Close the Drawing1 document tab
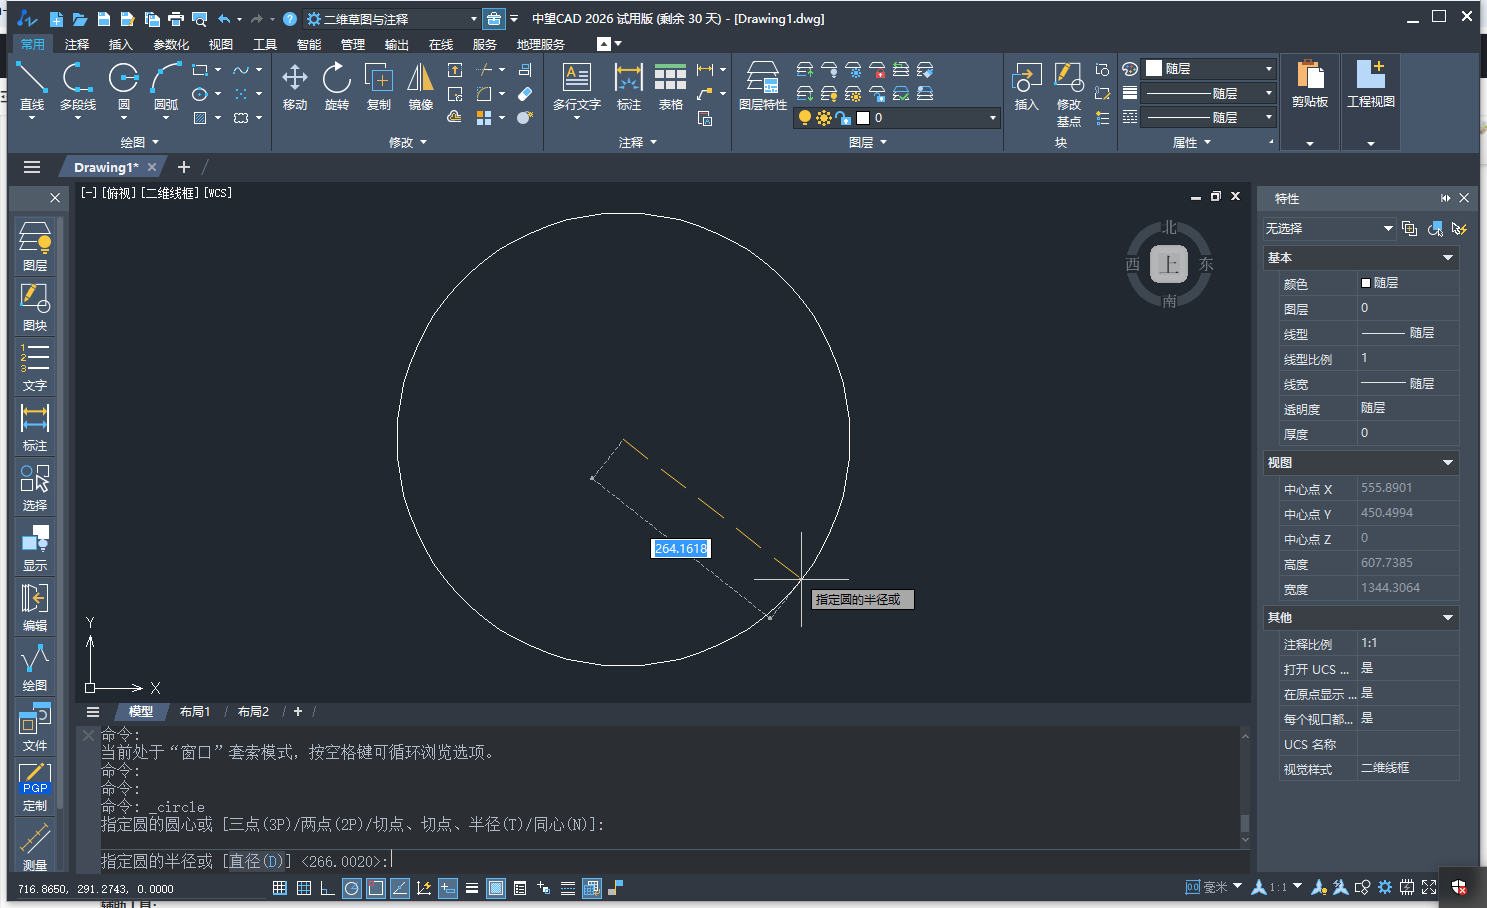1487x908 pixels. 152,167
